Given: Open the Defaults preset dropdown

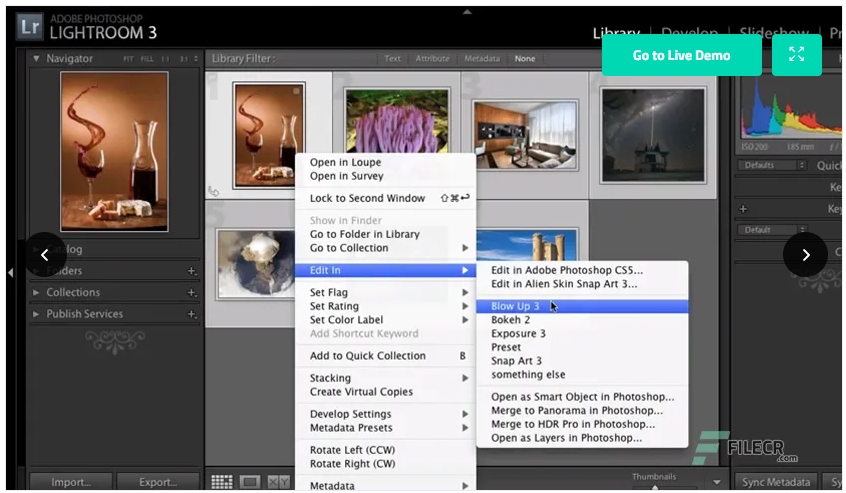Looking at the screenshot, I should point(772,165).
